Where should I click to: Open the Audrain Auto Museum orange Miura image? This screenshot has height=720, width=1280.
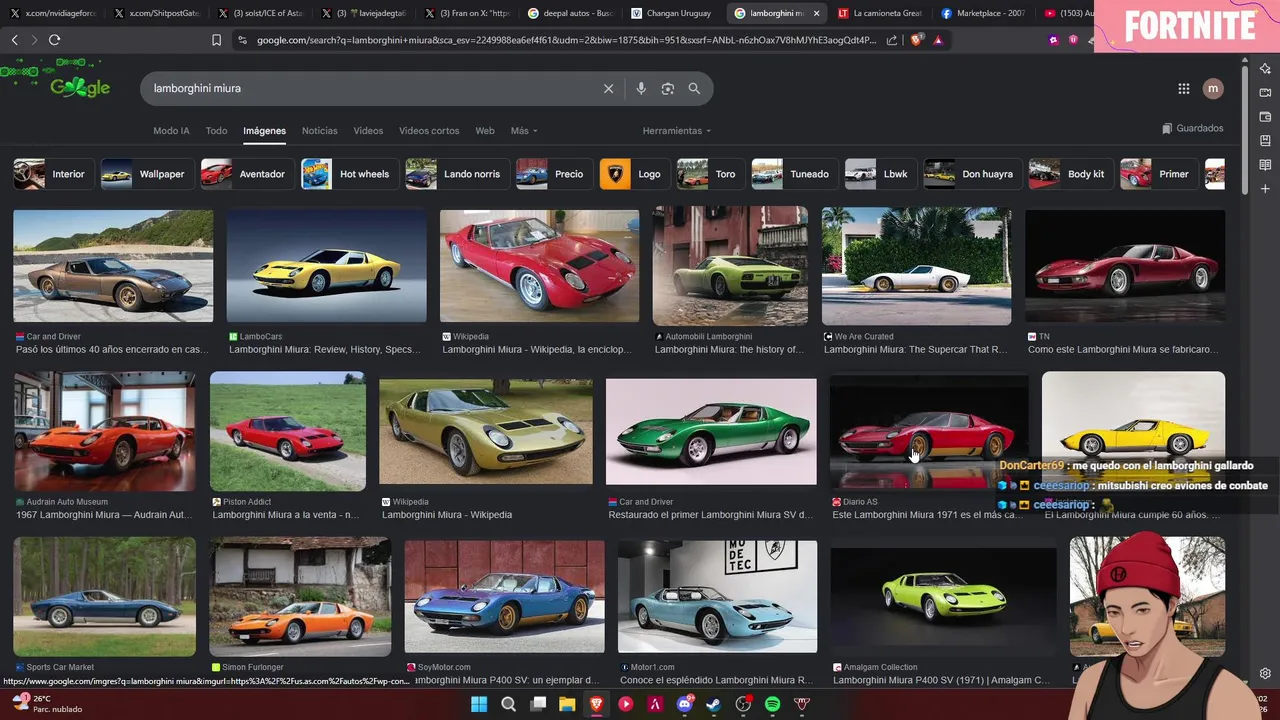pyautogui.click(x=105, y=431)
